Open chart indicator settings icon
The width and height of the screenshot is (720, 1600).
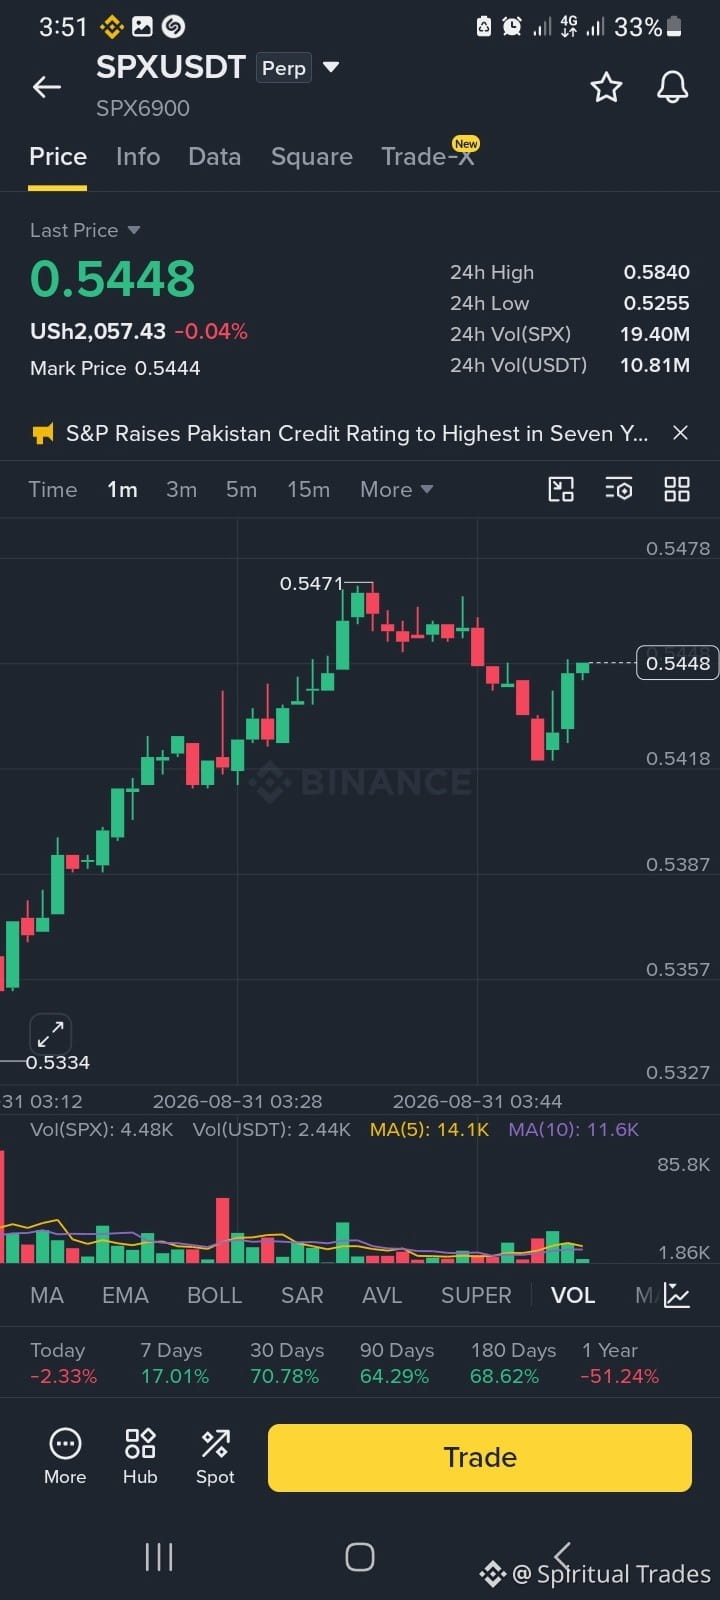619,489
